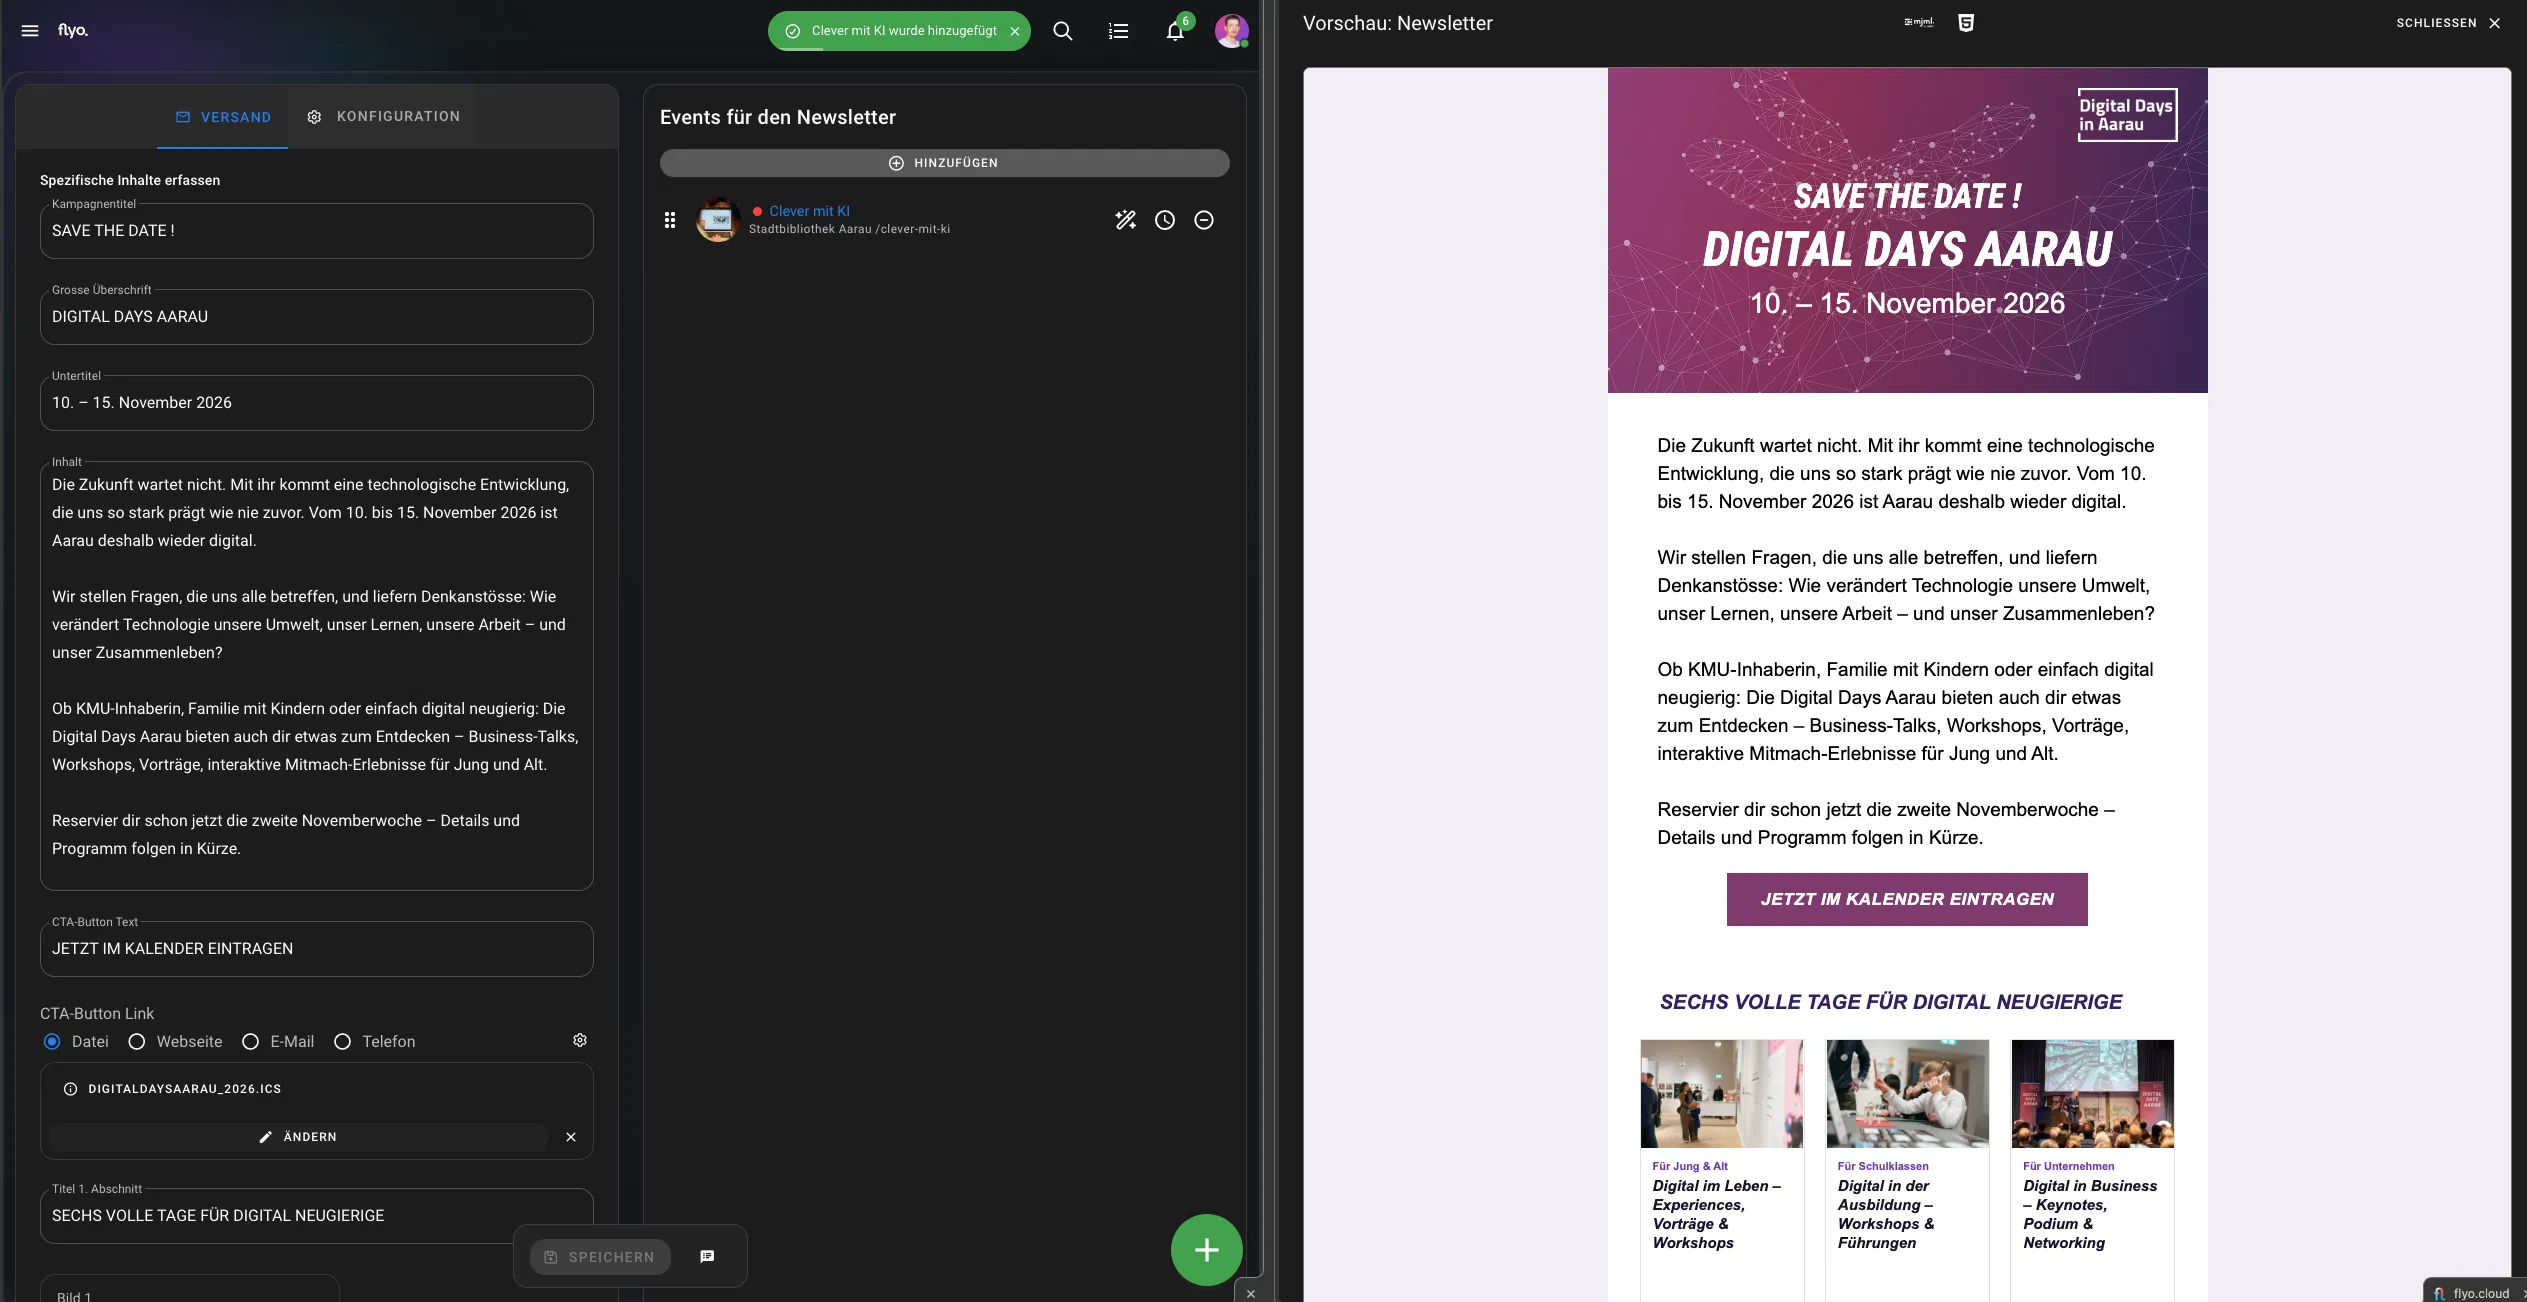This screenshot has width=2527, height=1302.
Task: Switch to the Konfiguration tab
Action: coord(384,117)
